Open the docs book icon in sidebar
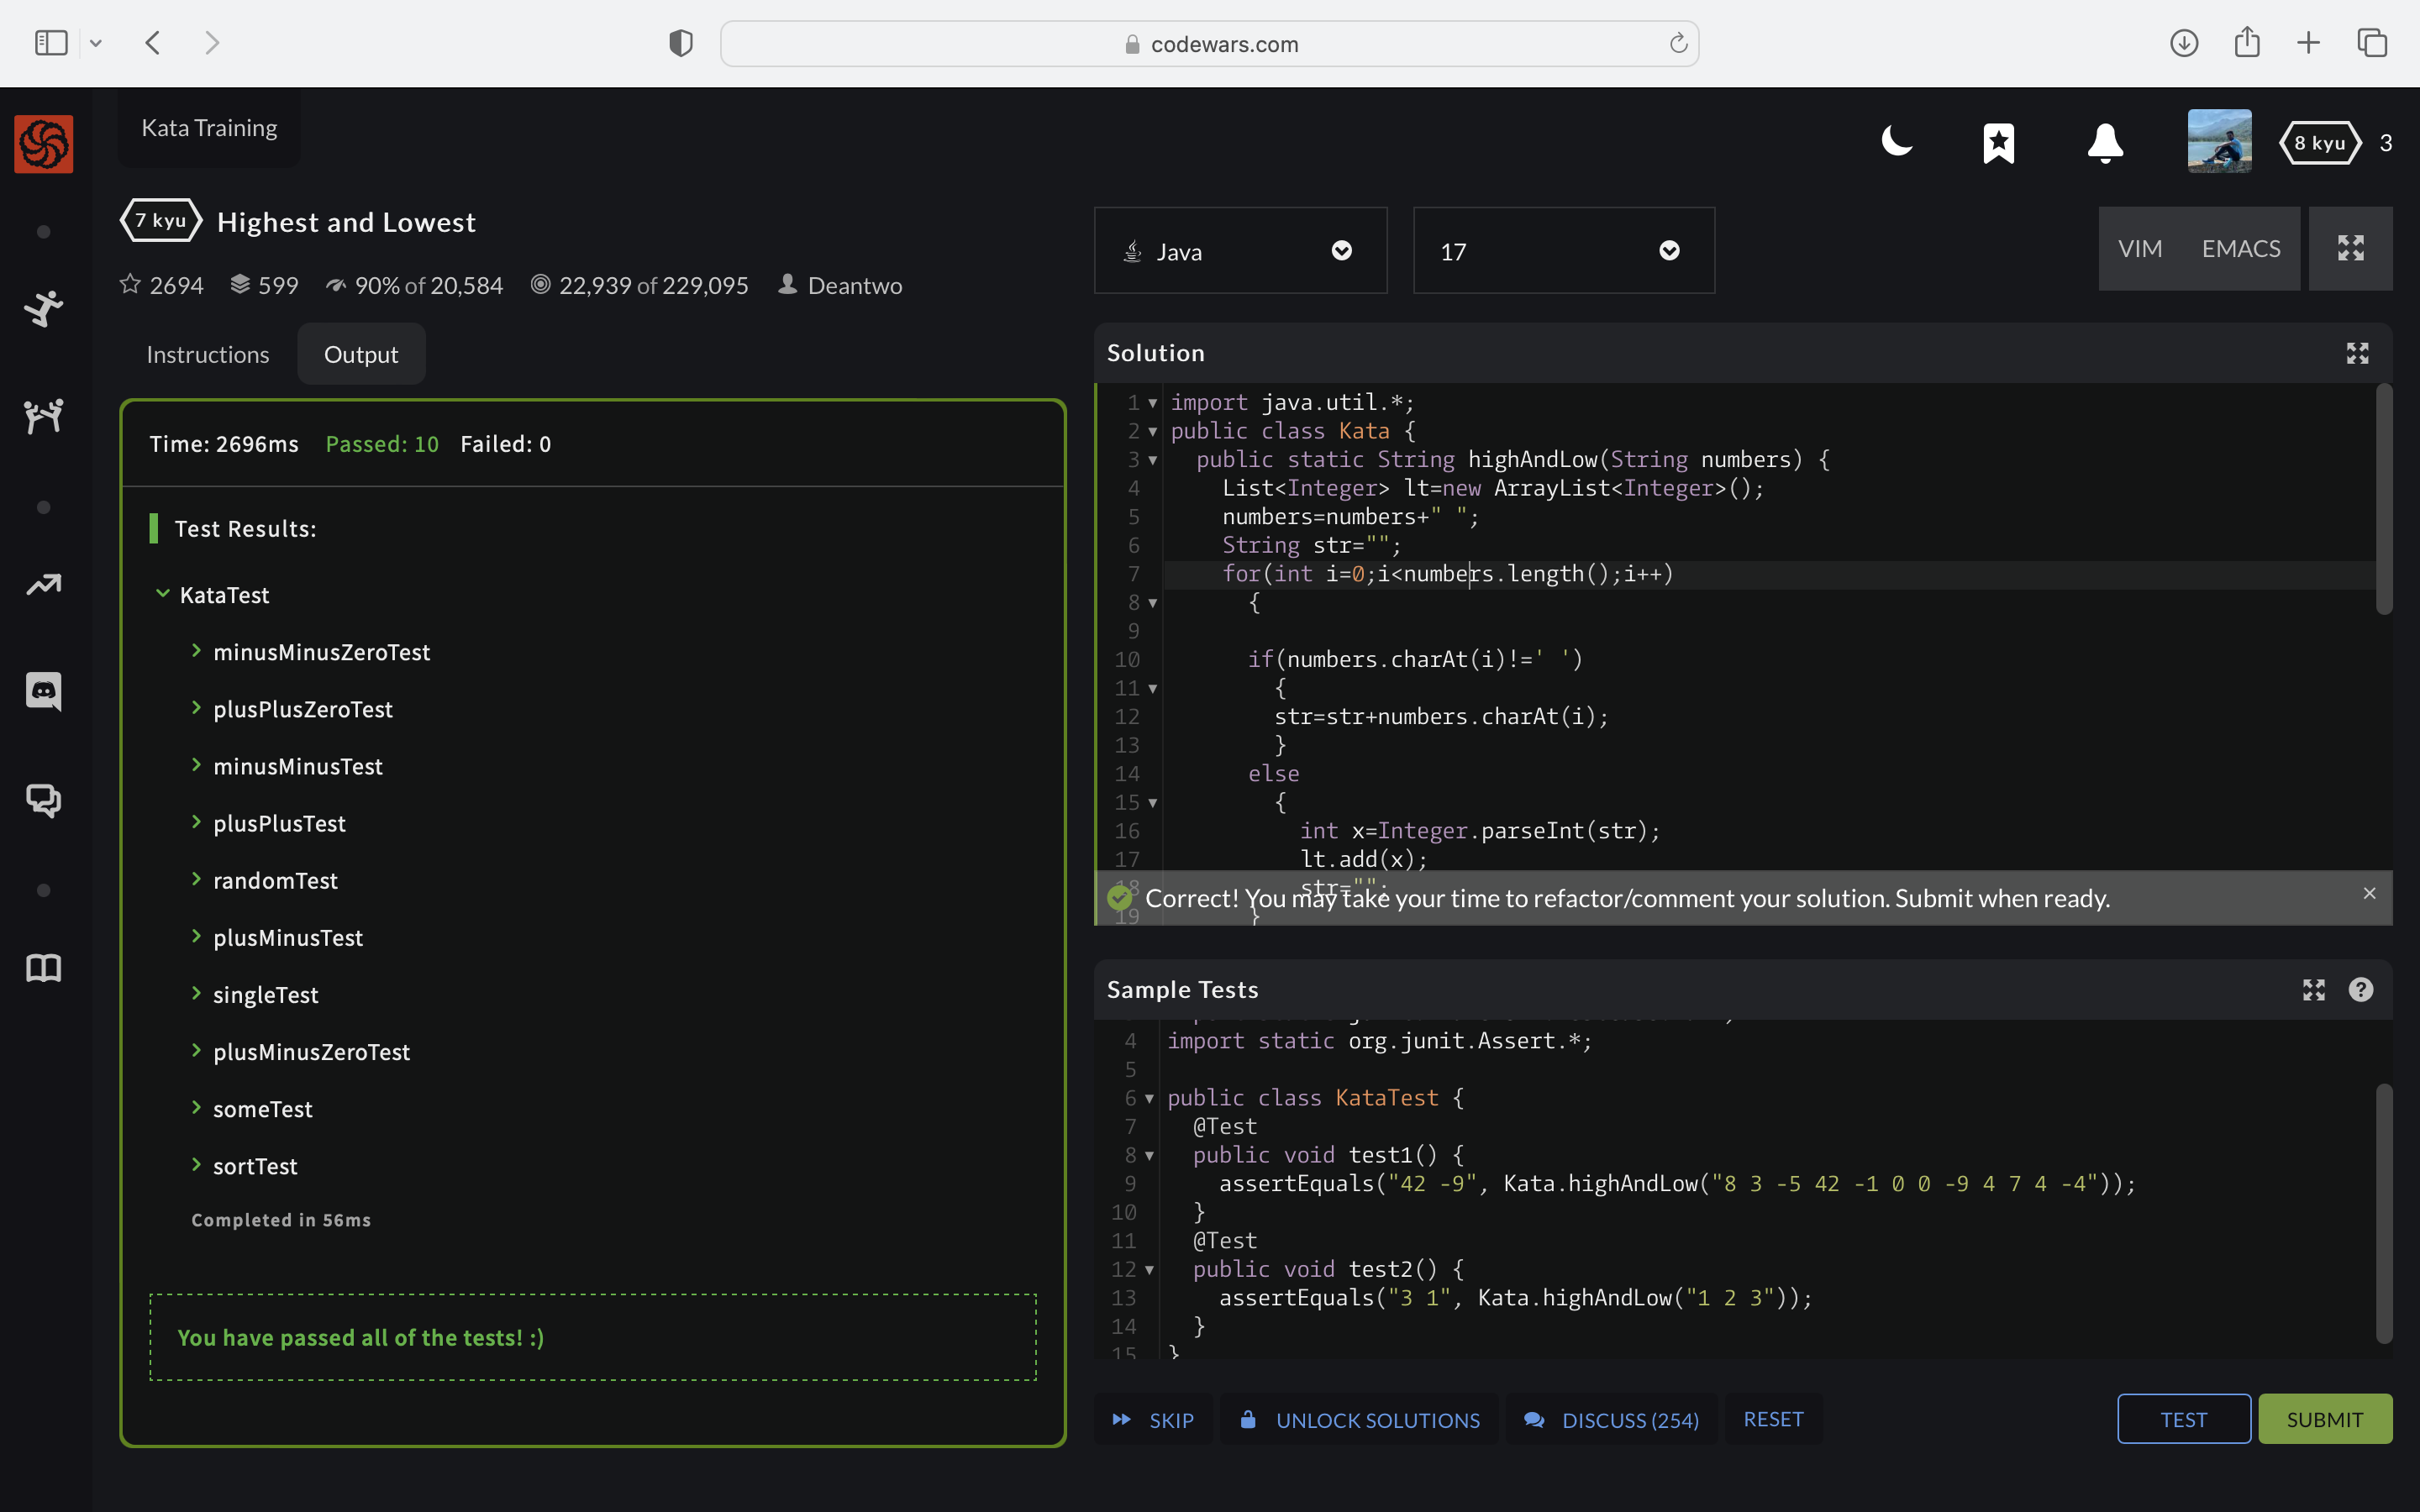Screen dimensions: 2420x1512 click(x=44, y=967)
